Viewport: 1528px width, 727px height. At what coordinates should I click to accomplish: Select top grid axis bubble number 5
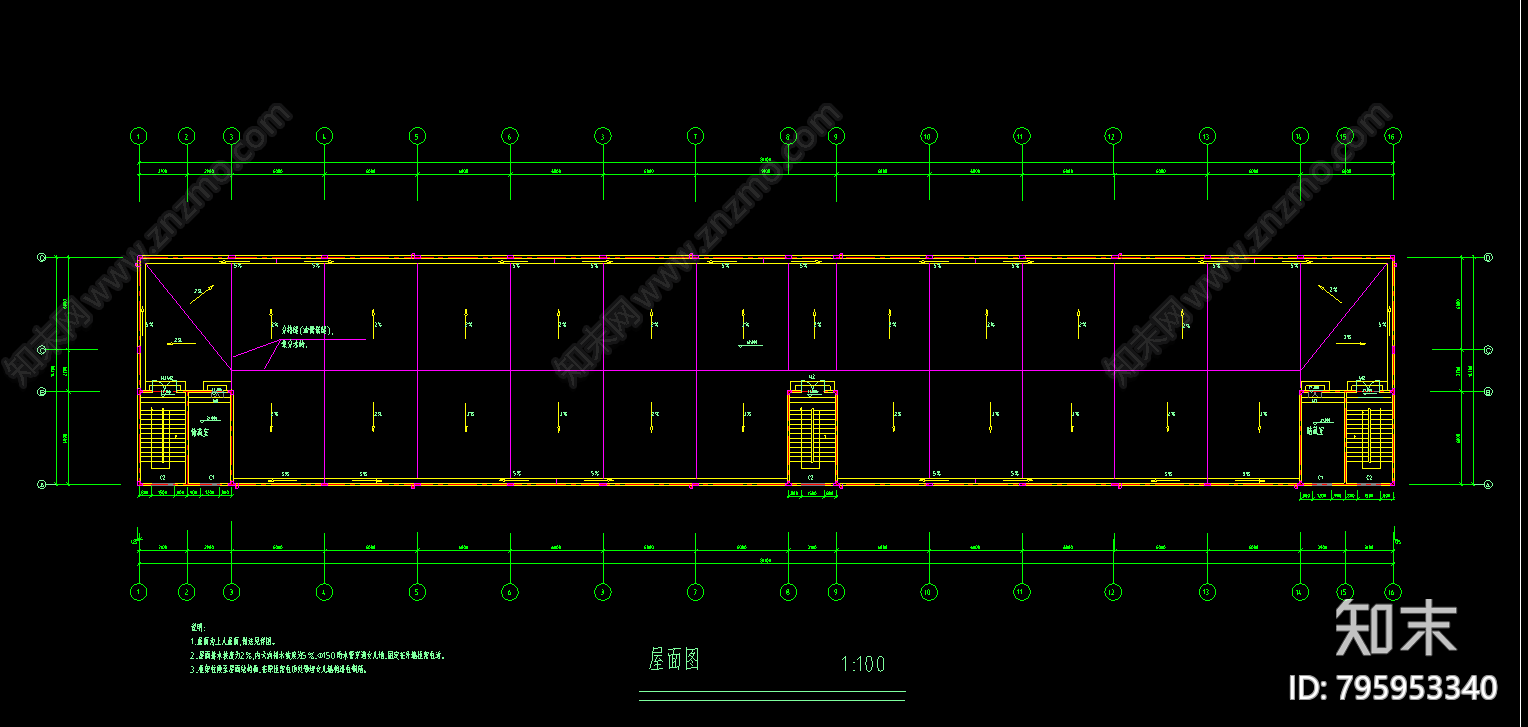[x=417, y=135]
